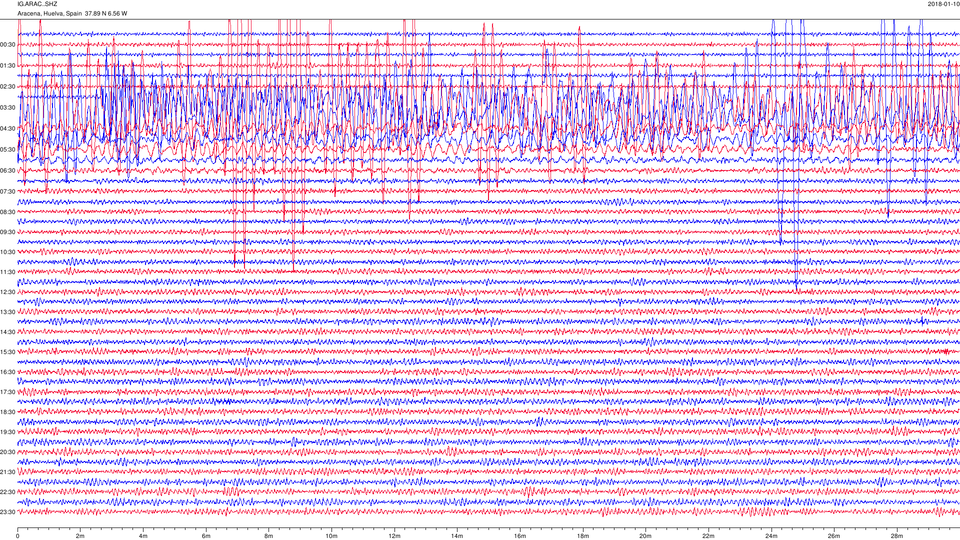Viewport: 960px width, 540px height.
Task: Pick the 14:30 time row label
Action: pos(7,332)
